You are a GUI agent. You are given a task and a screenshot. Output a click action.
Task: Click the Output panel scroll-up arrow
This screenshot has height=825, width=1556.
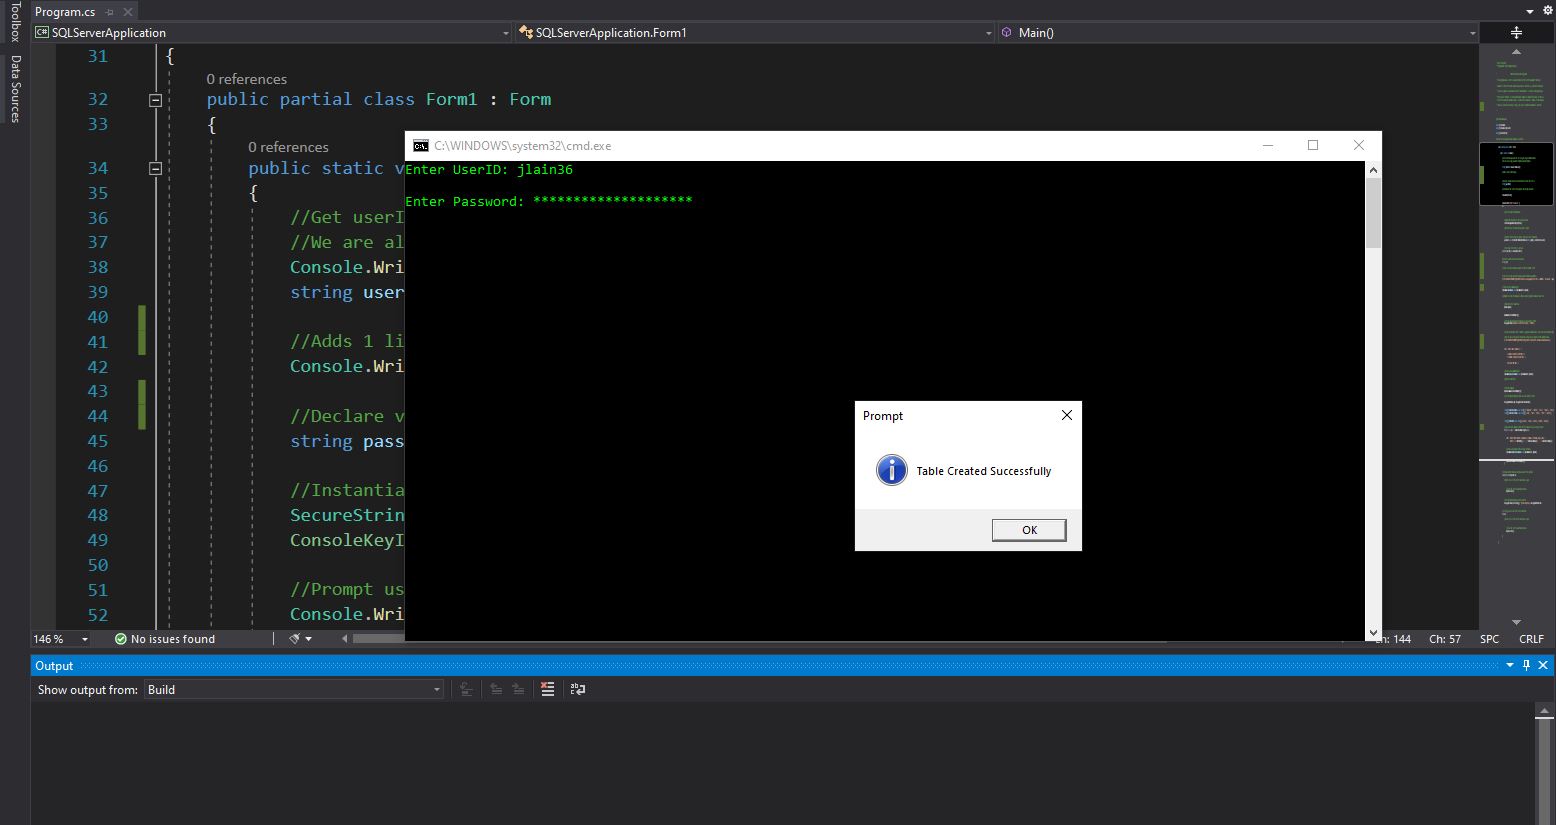1544,711
